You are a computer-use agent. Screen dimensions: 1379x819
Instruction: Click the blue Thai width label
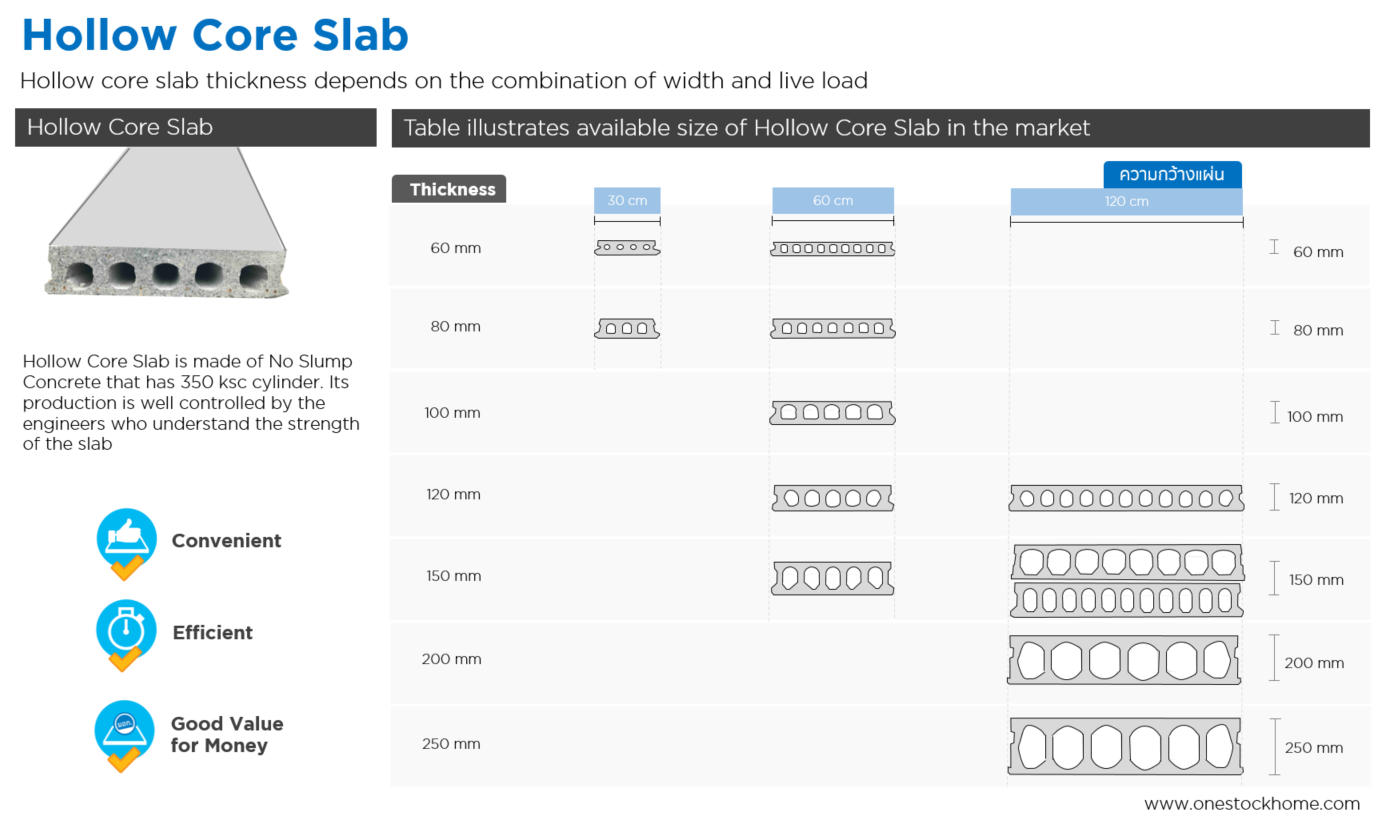click(x=1172, y=174)
